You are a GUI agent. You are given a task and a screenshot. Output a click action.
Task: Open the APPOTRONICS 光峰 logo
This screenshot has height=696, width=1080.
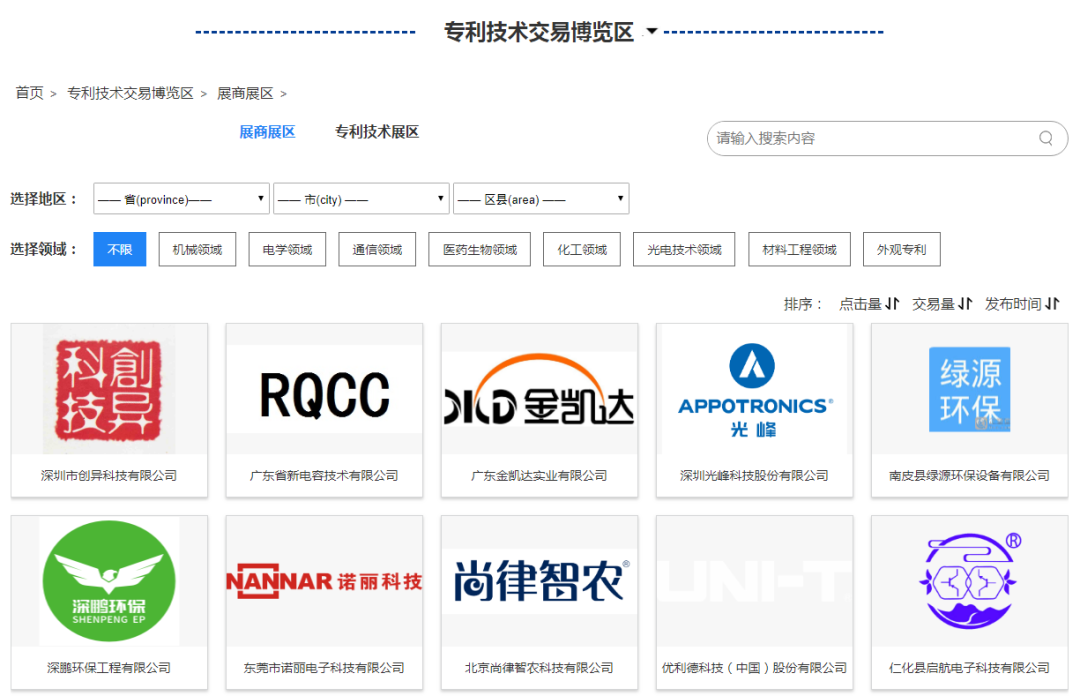click(754, 389)
